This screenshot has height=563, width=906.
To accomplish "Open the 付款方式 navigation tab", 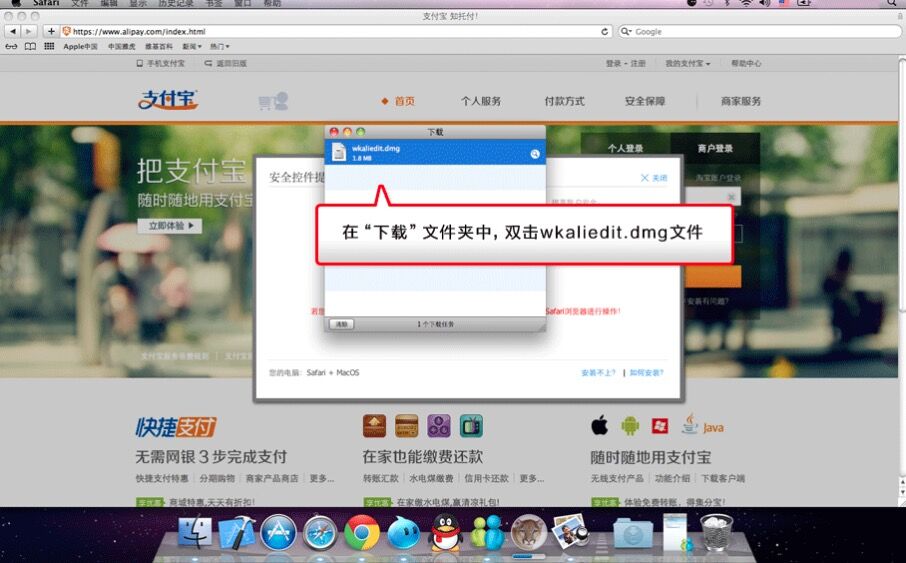I will click(565, 101).
